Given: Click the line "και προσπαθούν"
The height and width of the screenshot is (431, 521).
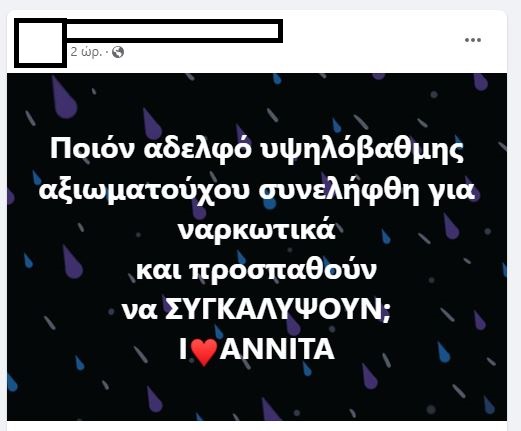Looking at the screenshot, I should (x=256, y=270).
